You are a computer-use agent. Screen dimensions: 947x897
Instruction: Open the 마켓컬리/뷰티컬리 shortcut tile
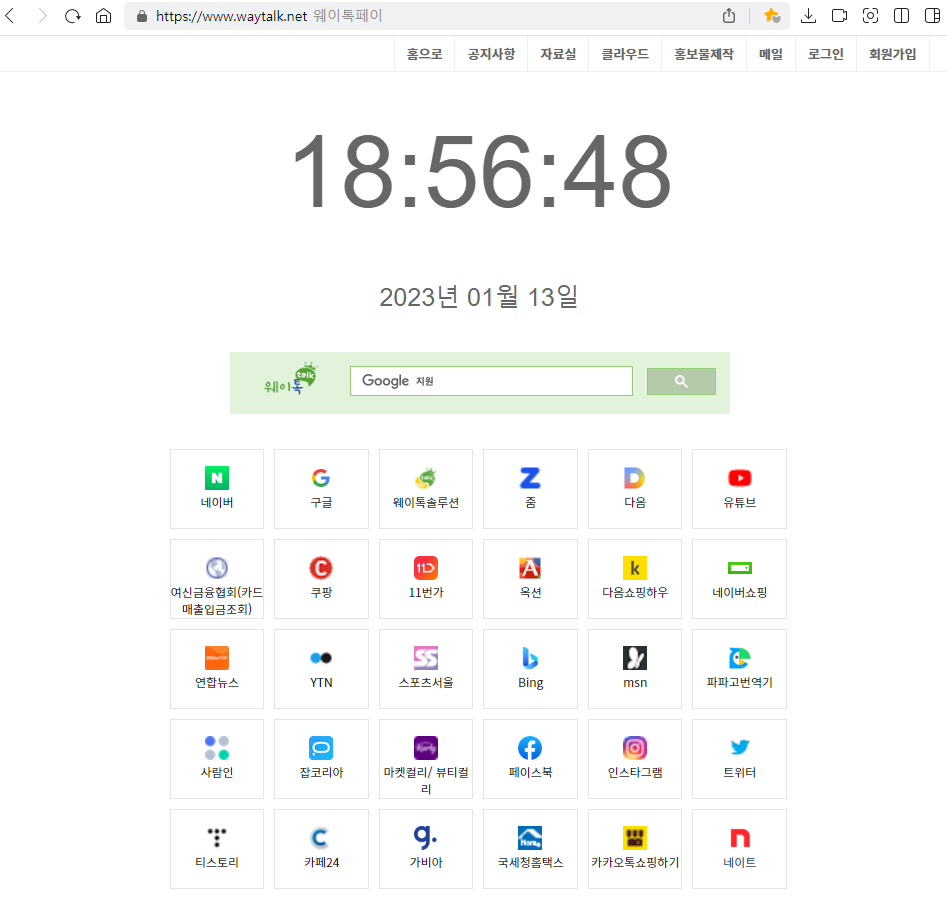[426, 759]
